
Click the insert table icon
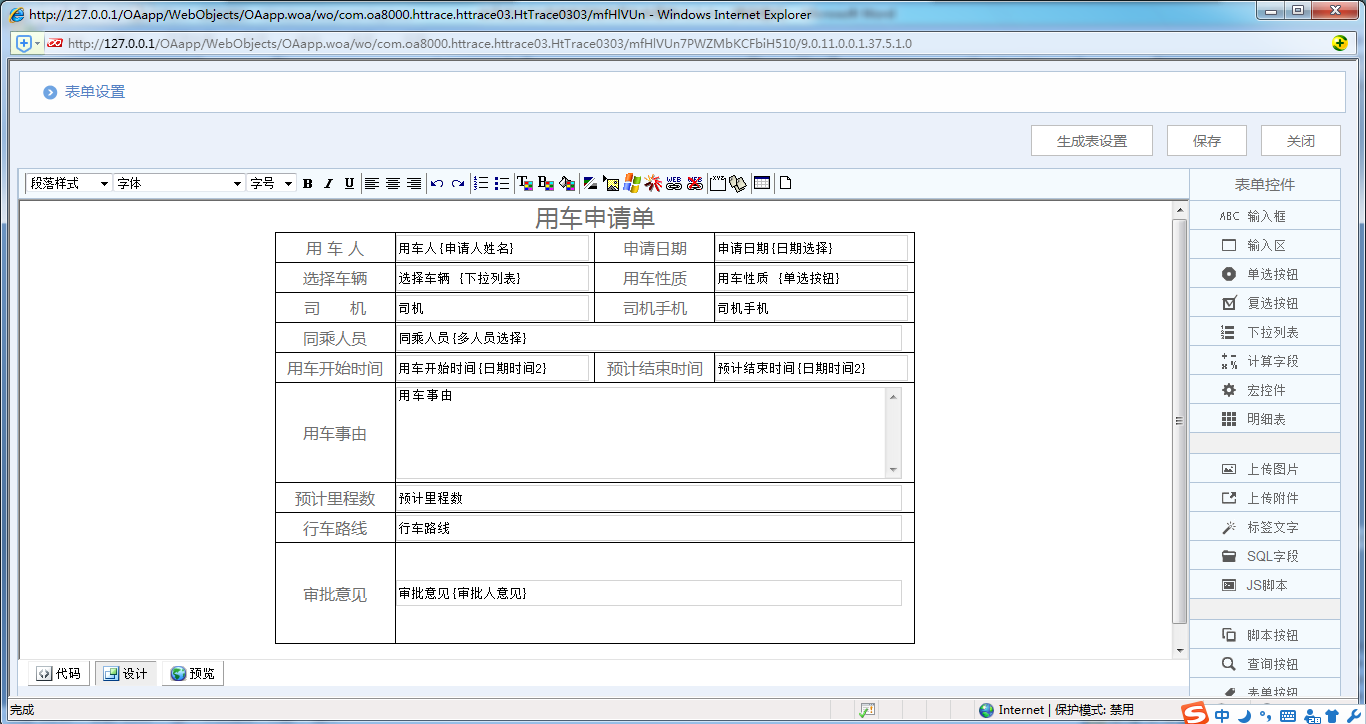pos(762,183)
